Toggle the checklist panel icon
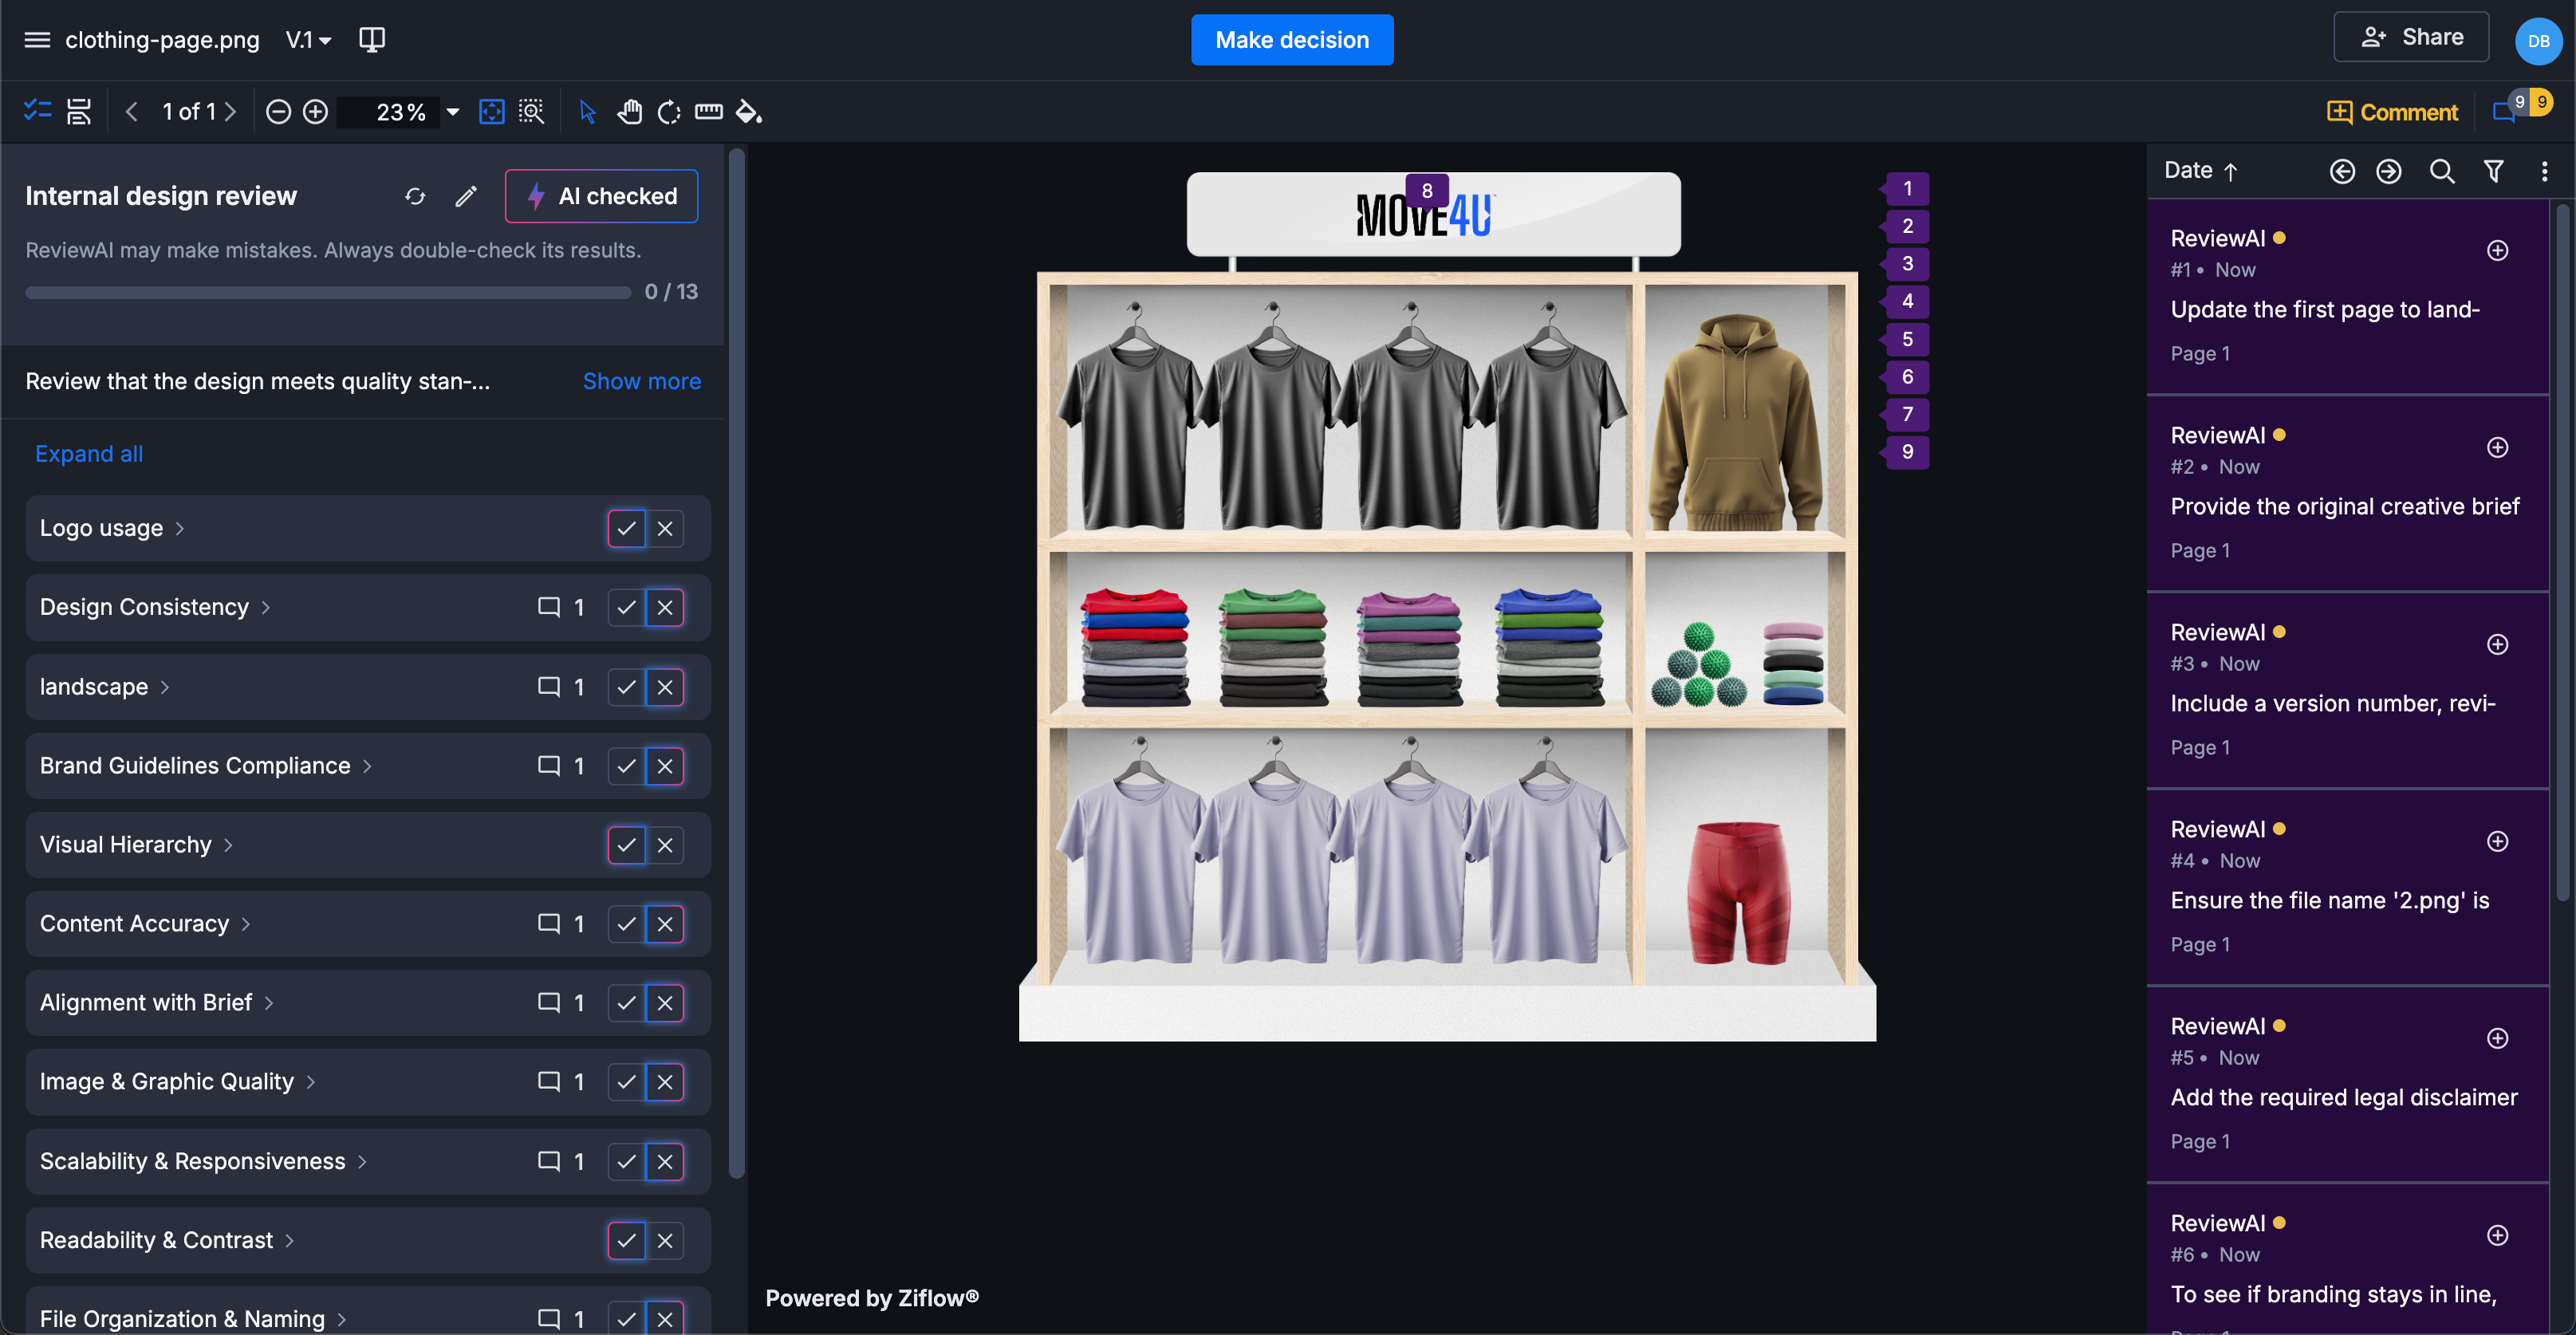This screenshot has width=2576, height=1335. 38,111
